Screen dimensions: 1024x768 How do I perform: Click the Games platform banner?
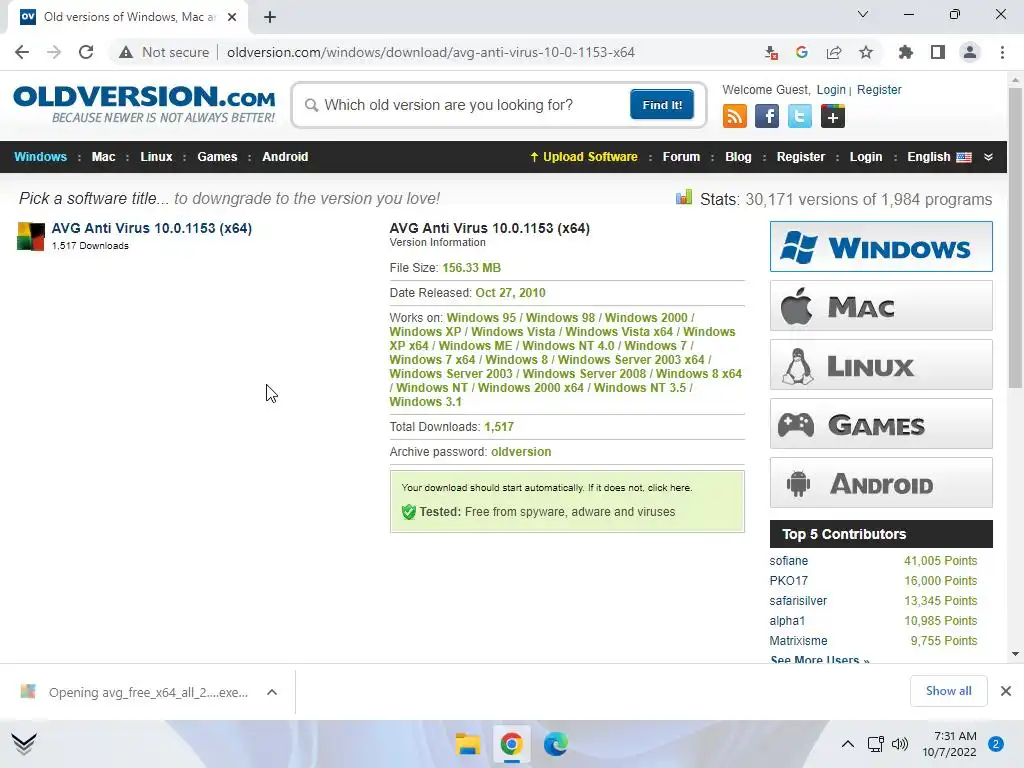click(x=881, y=424)
